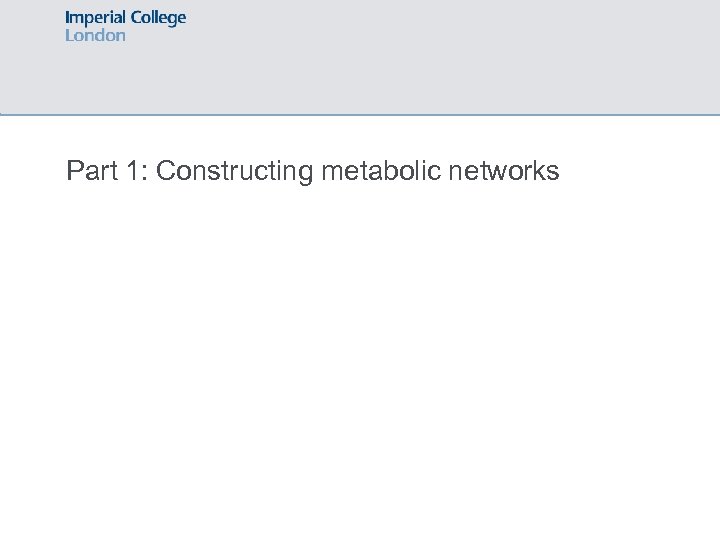Click the capital "I" in "Imperial"
The width and height of the screenshot is (720, 540).
pos(68,18)
